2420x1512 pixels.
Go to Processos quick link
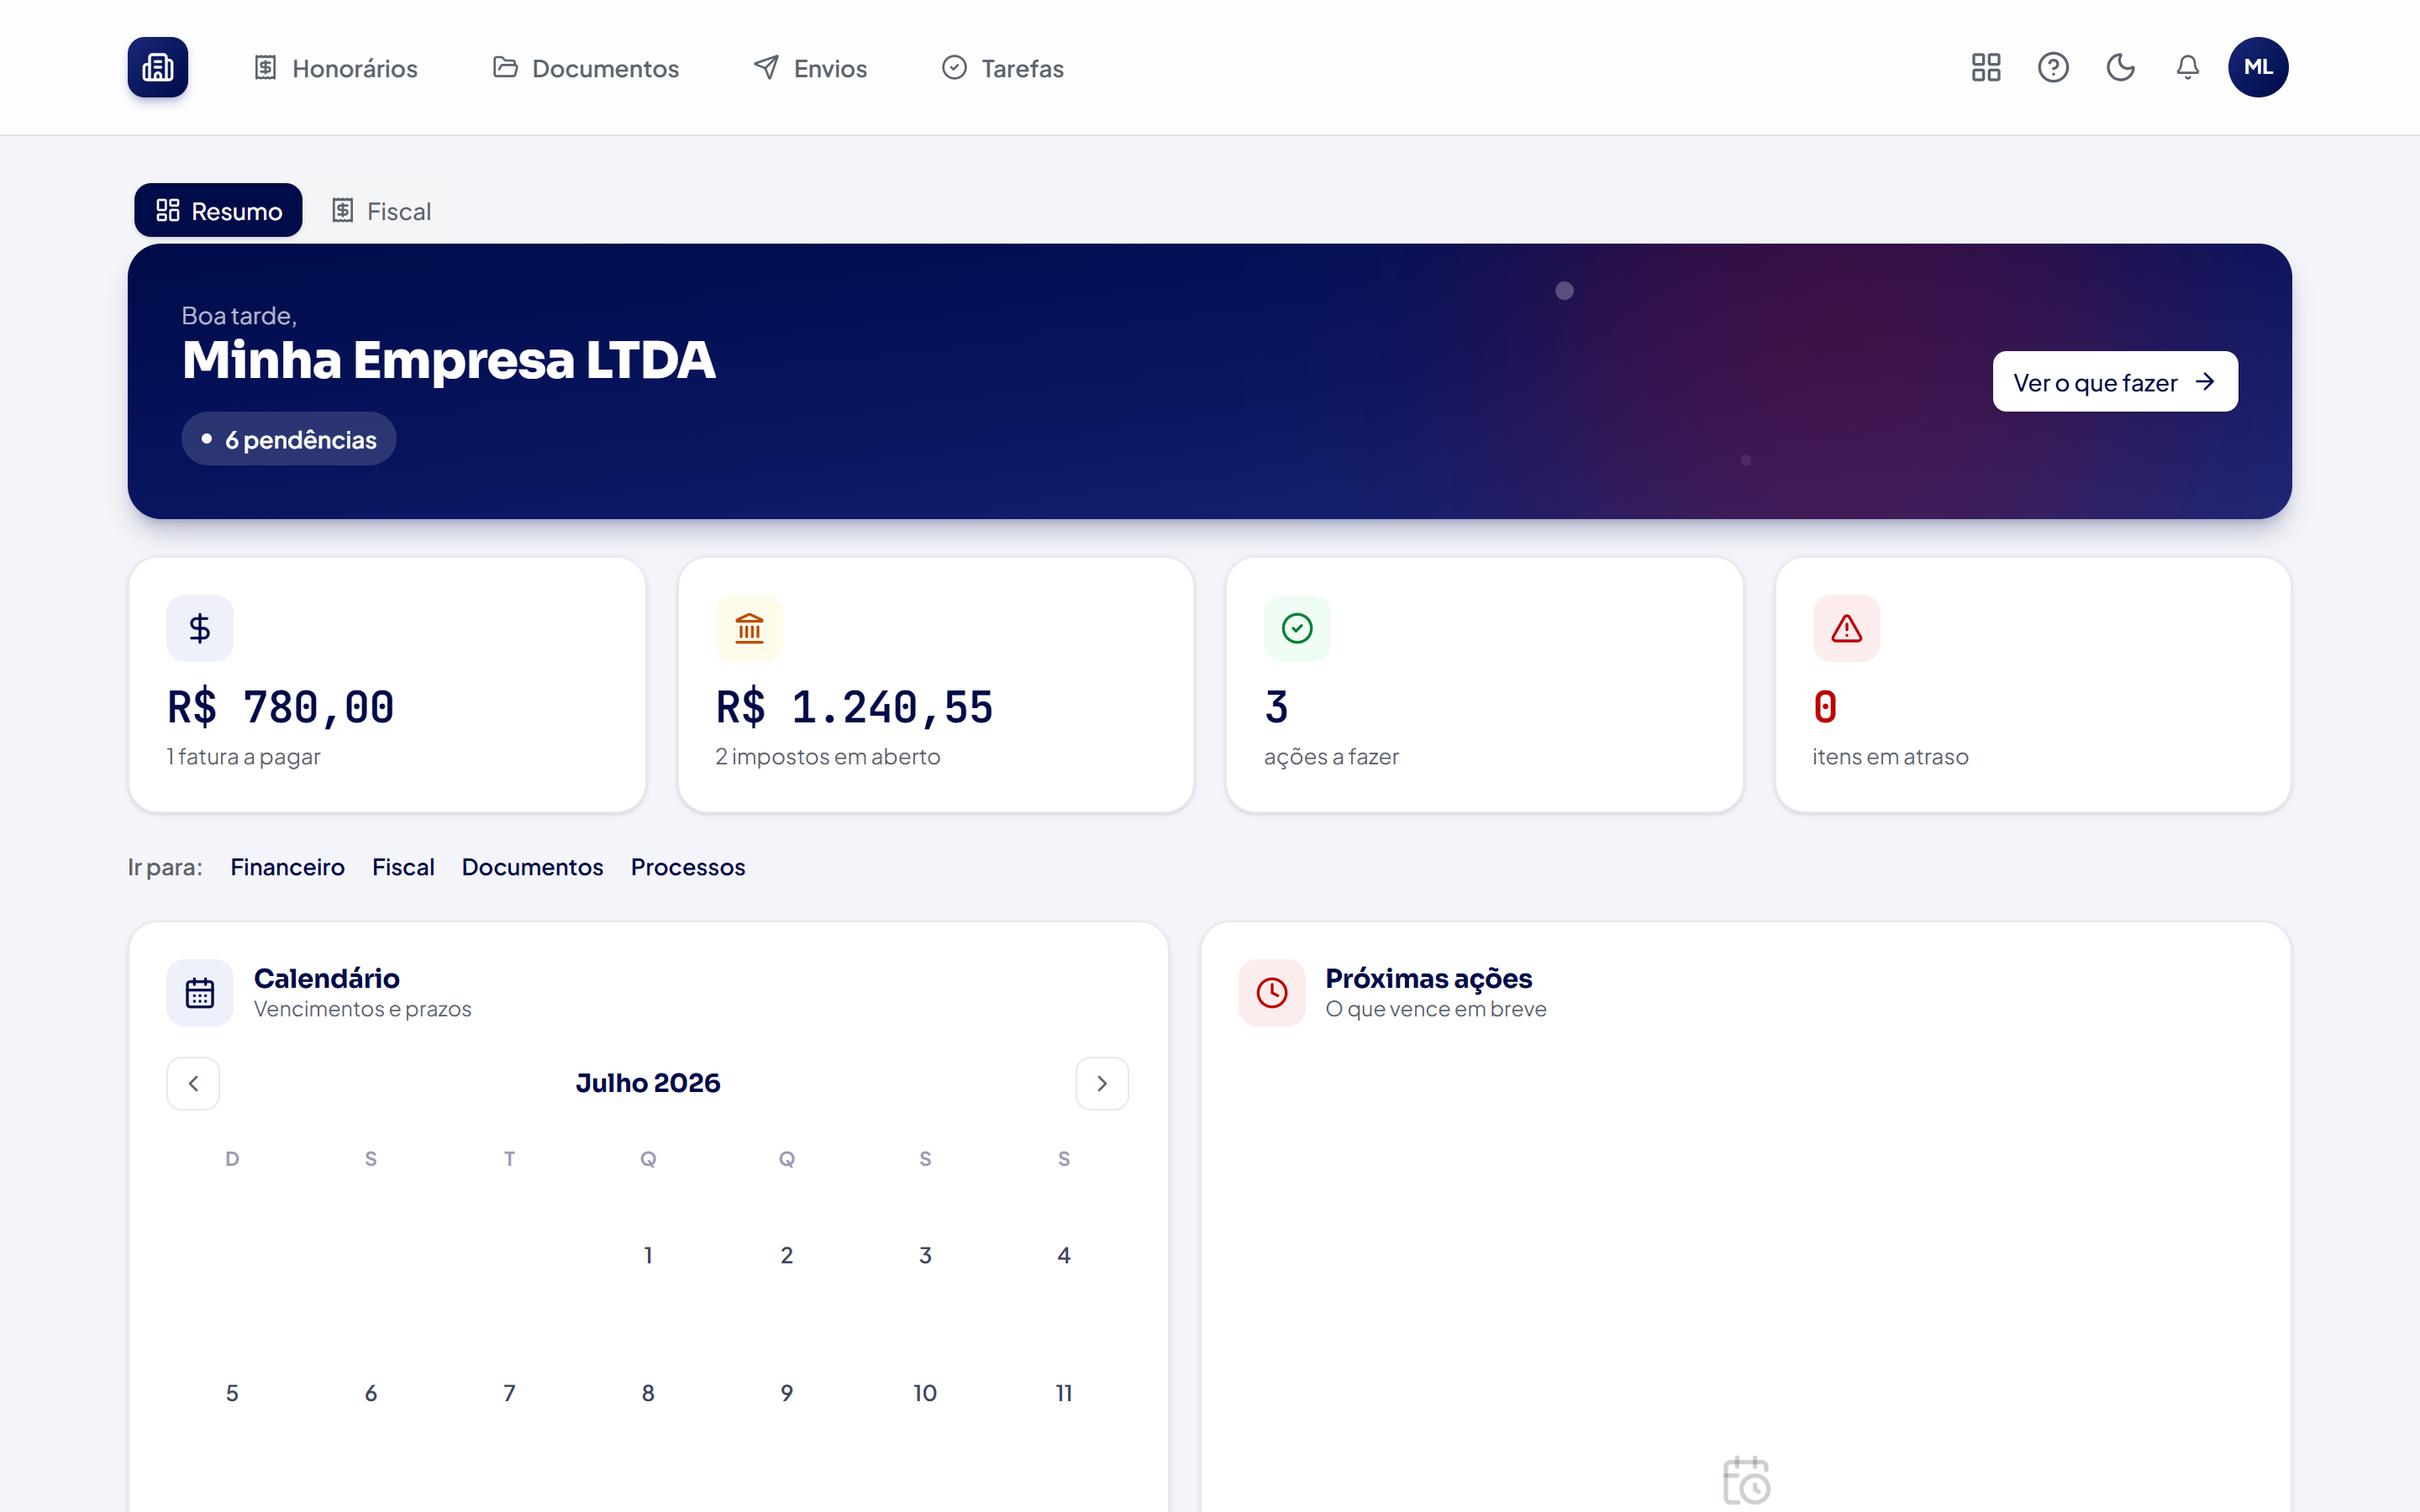pos(688,867)
